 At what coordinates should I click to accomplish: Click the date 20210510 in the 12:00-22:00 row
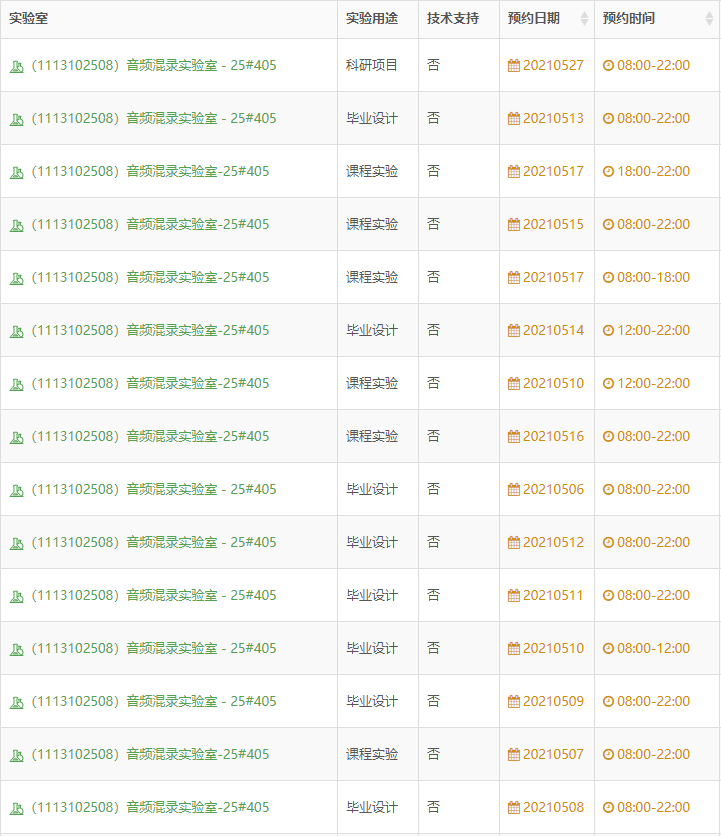pos(554,383)
